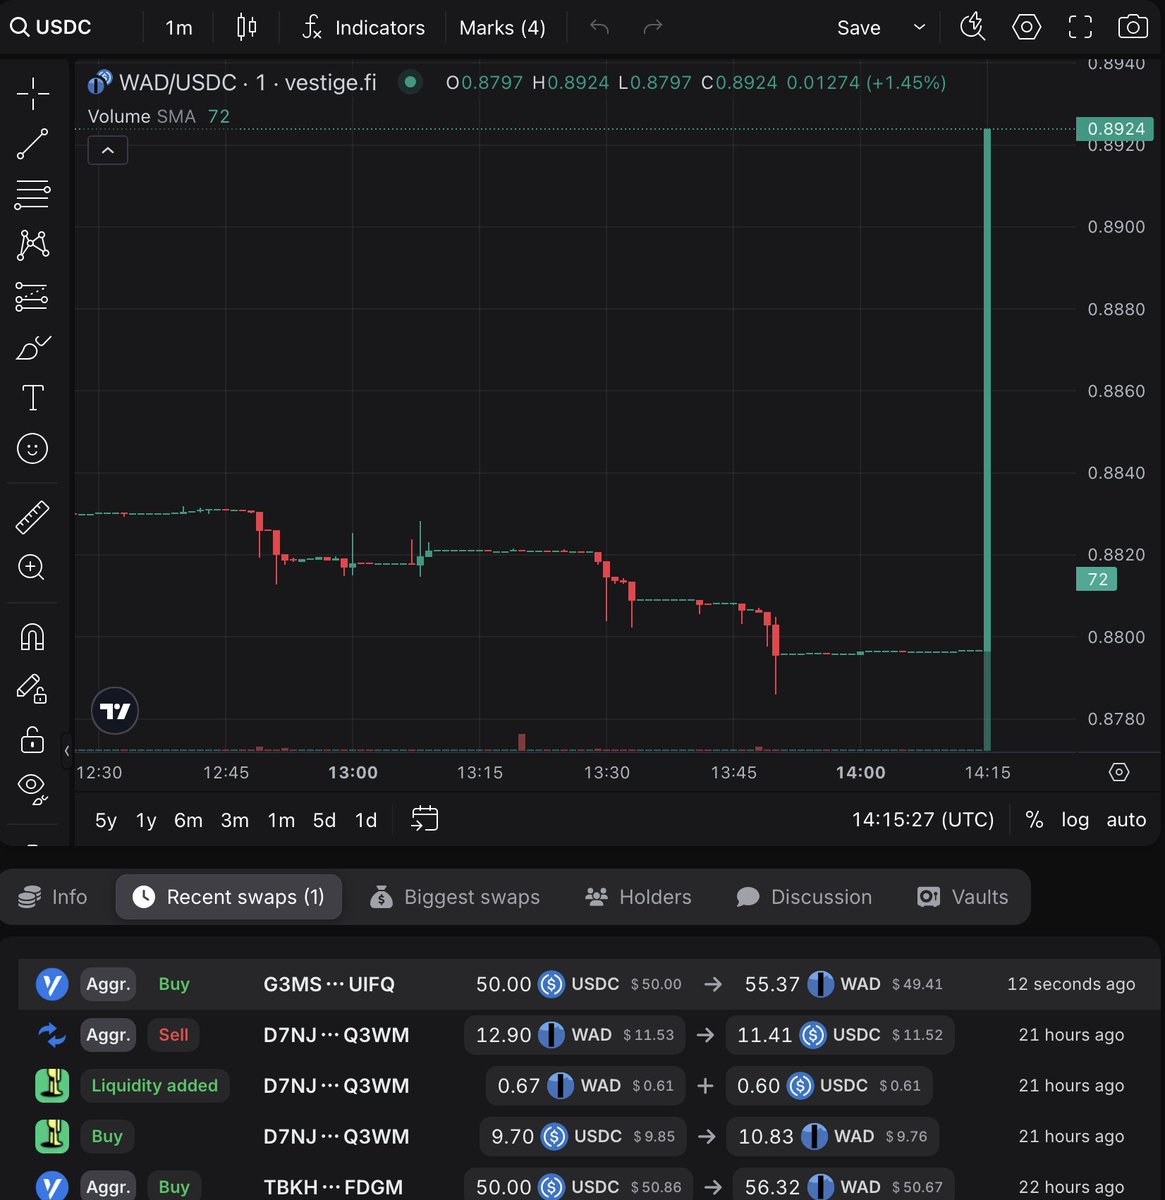Select the Text annotation tool
Image resolution: width=1165 pixels, height=1200 pixels.
tap(32, 398)
